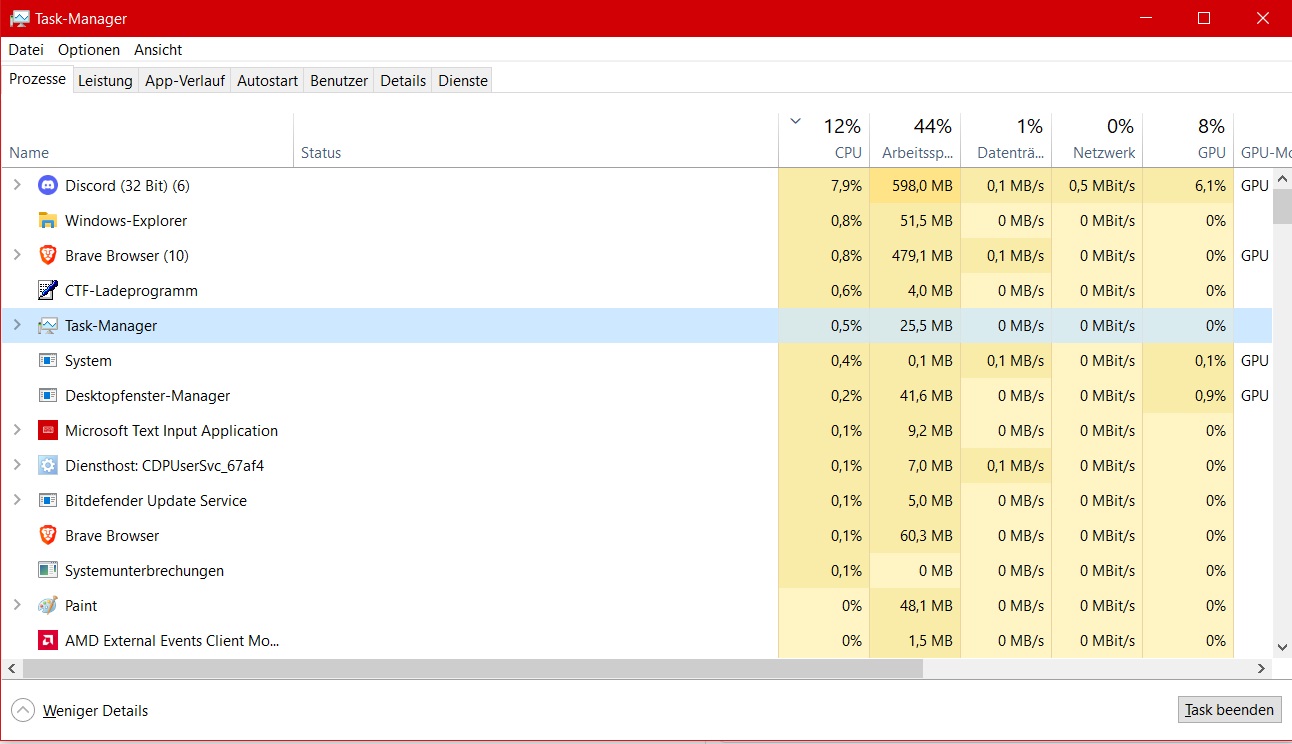Image resolution: width=1292 pixels, height=744 pixels.
Task: Expand the Task-Manager process row
Action: [16, 325]
